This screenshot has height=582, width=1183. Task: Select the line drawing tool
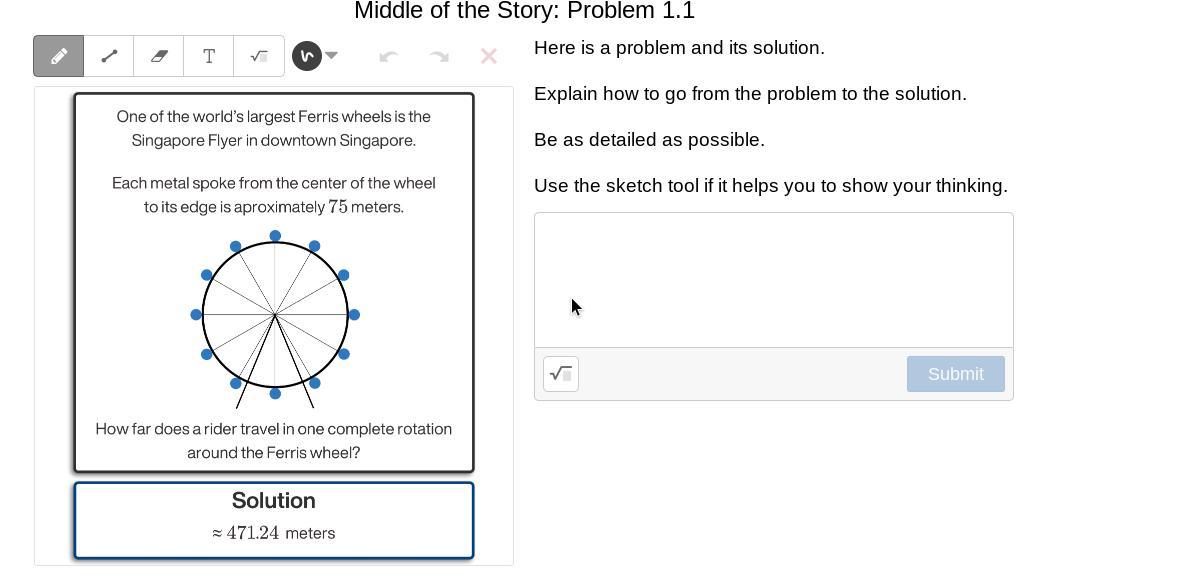click(x=109, y=56)
